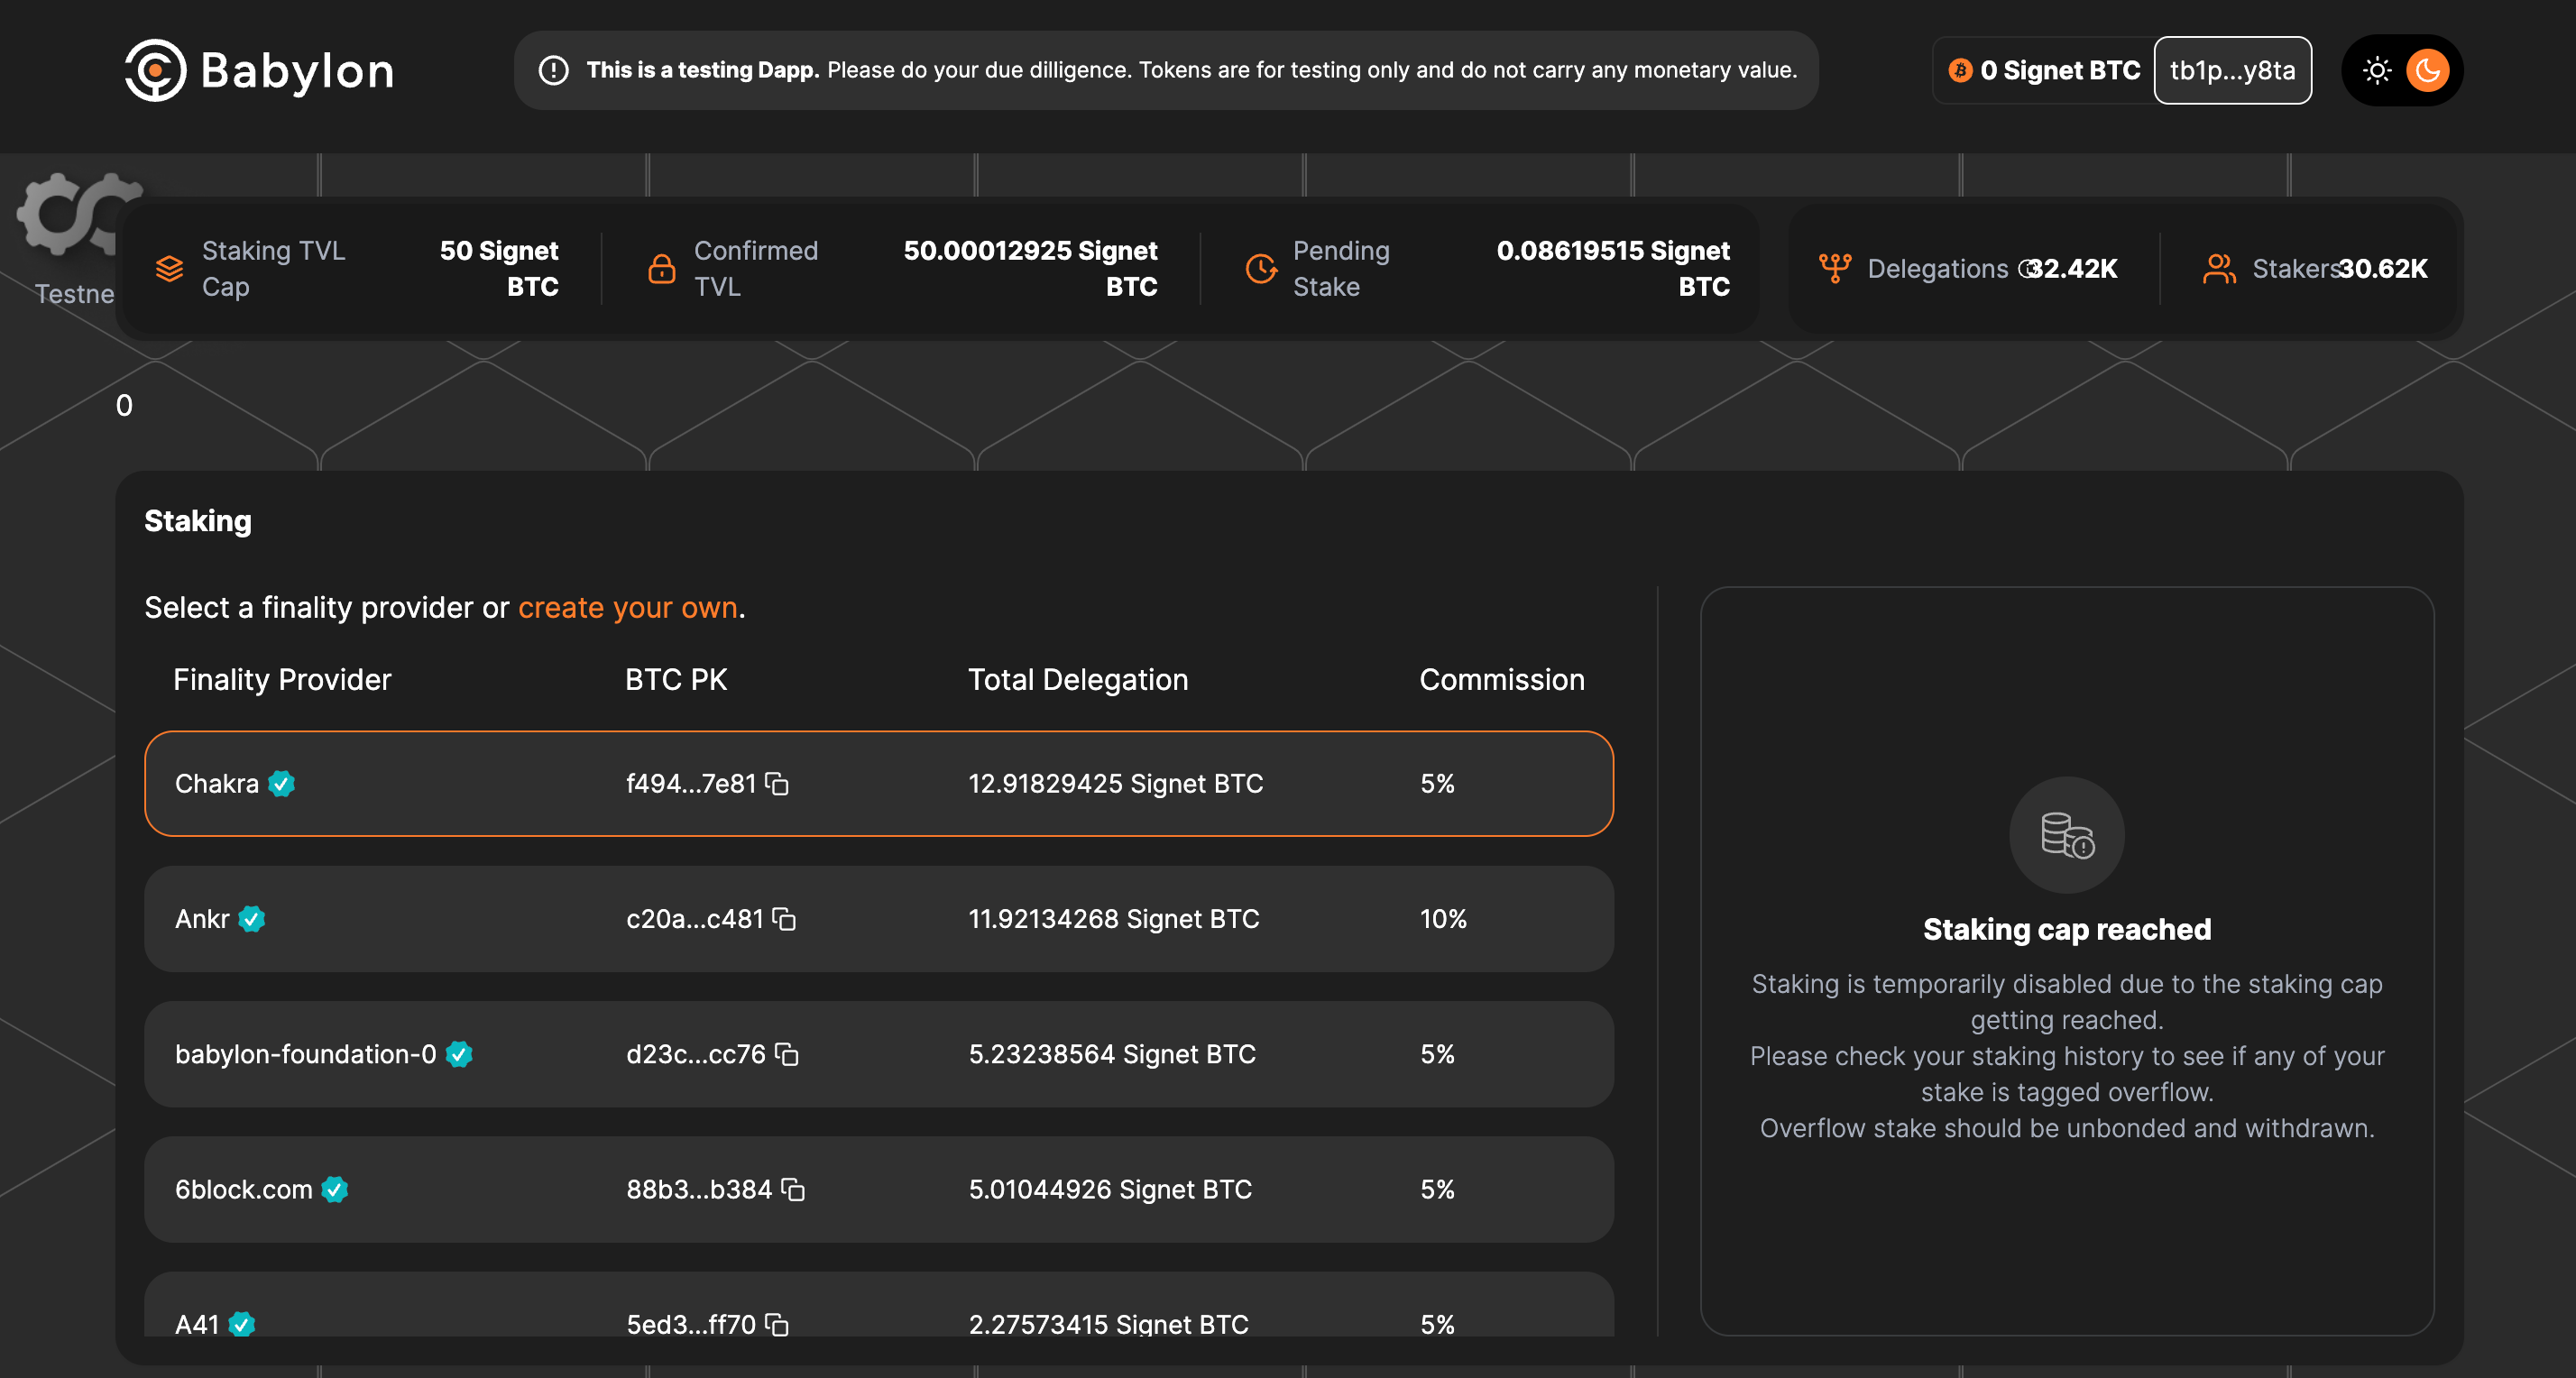
Task: Copy Ankr's BTC PK c20a...c481
Action: point(785,919)
